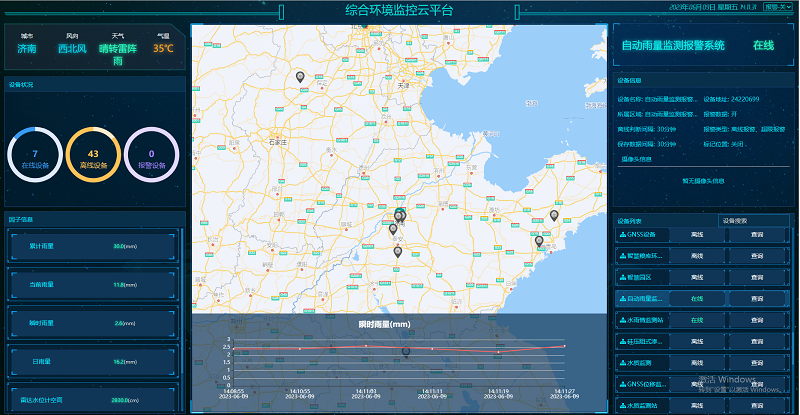Click the device icon beside 水质监测站

coord(622,406)
